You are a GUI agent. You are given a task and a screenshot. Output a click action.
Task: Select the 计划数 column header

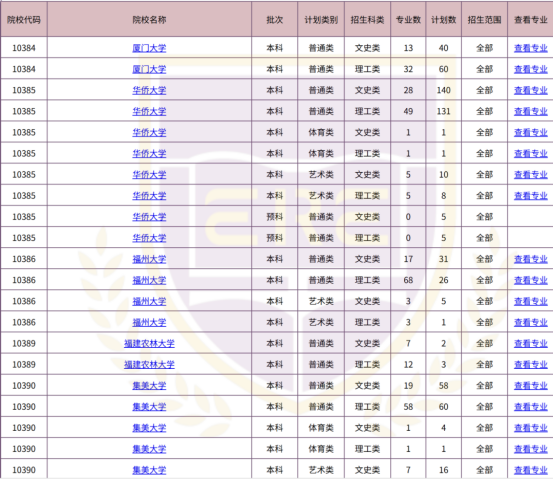(444, 20)
